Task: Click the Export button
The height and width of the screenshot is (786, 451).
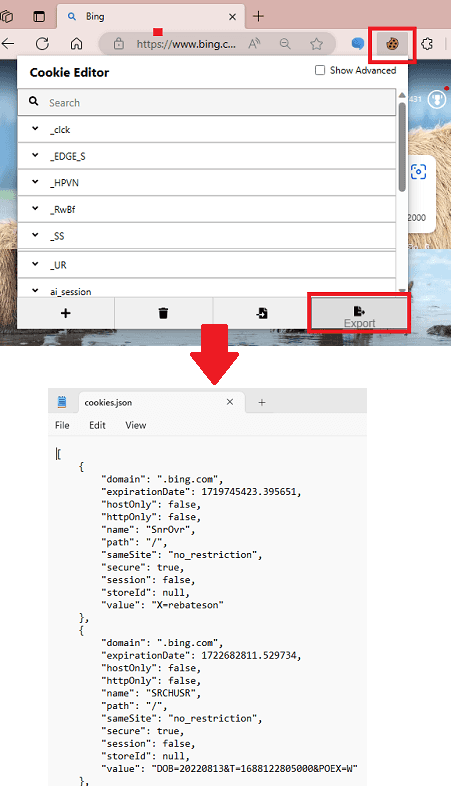Action: click(359, 314)
